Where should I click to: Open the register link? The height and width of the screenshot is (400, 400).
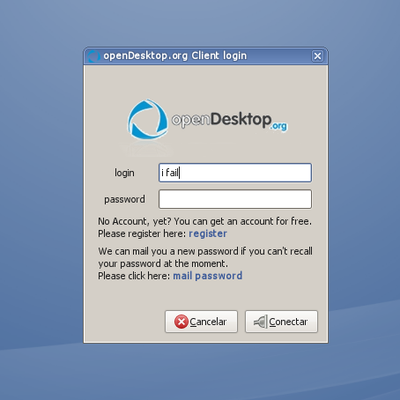click(x=208, y=234)
